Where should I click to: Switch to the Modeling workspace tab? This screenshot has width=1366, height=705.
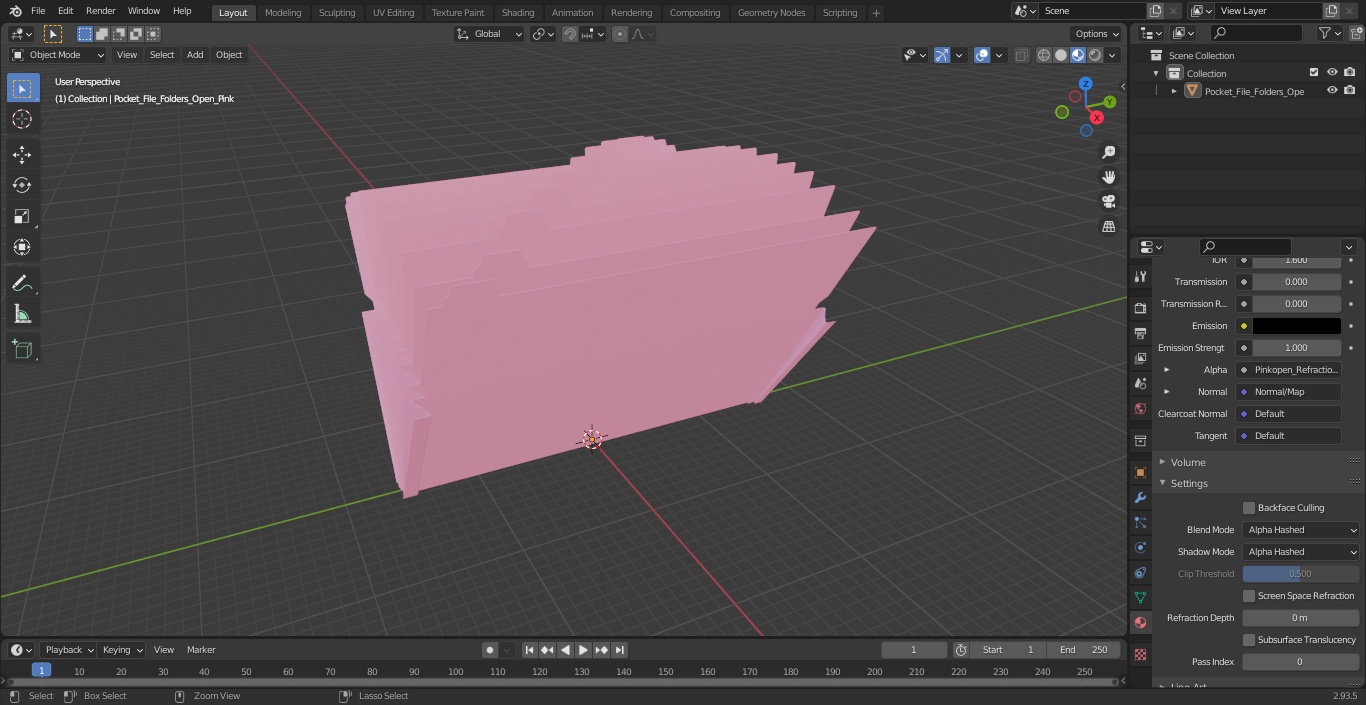[x=283, y=12]
